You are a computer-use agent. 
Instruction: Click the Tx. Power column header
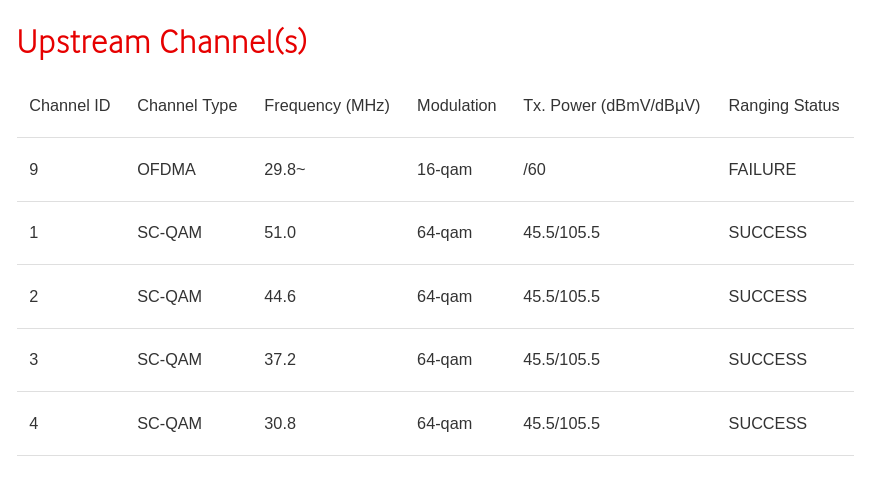click(x=611, y=105)
